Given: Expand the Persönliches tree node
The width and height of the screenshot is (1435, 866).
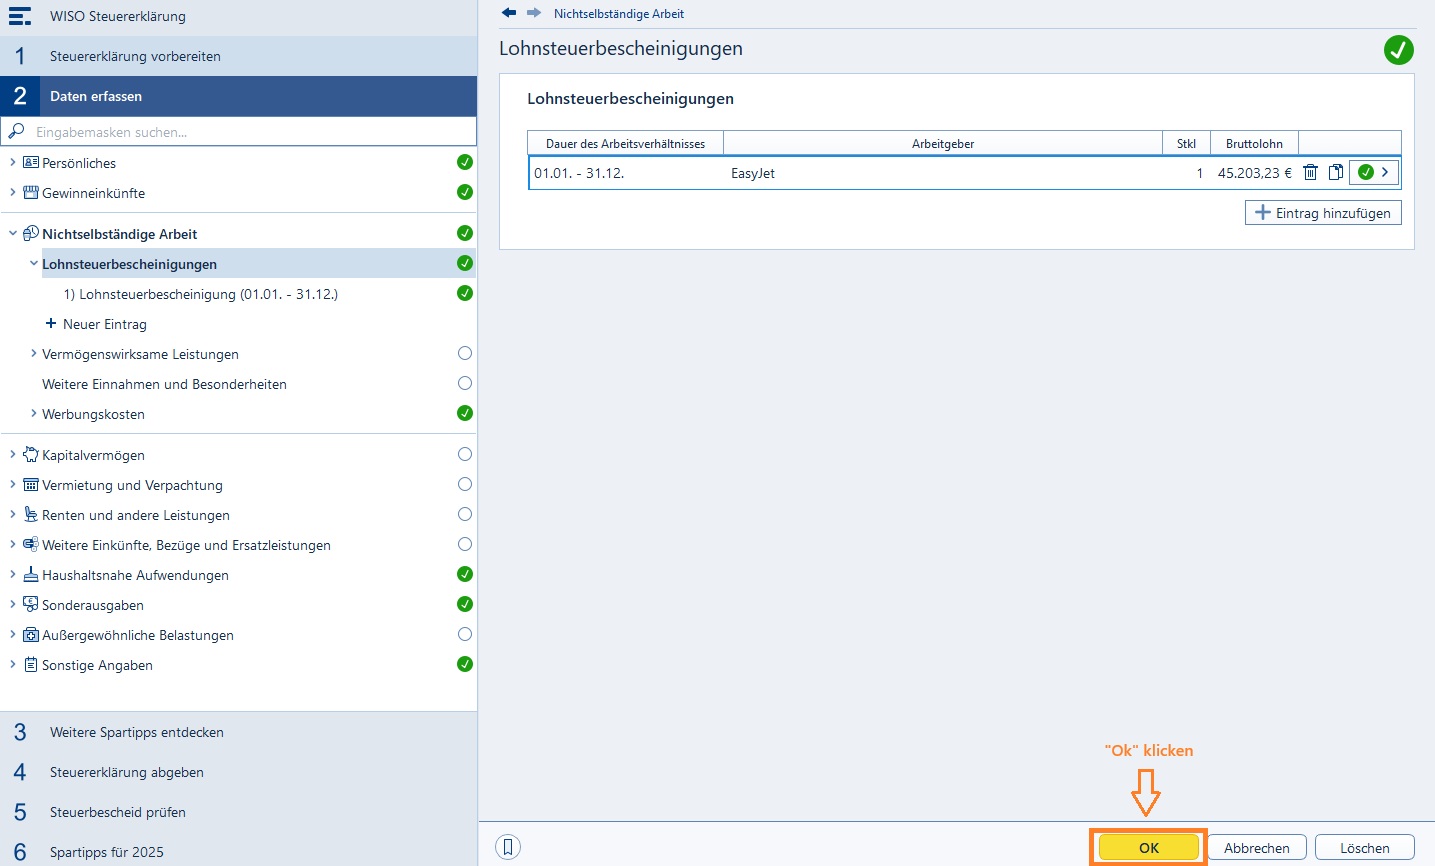Looking at the screenshot, I should (12, 162).
